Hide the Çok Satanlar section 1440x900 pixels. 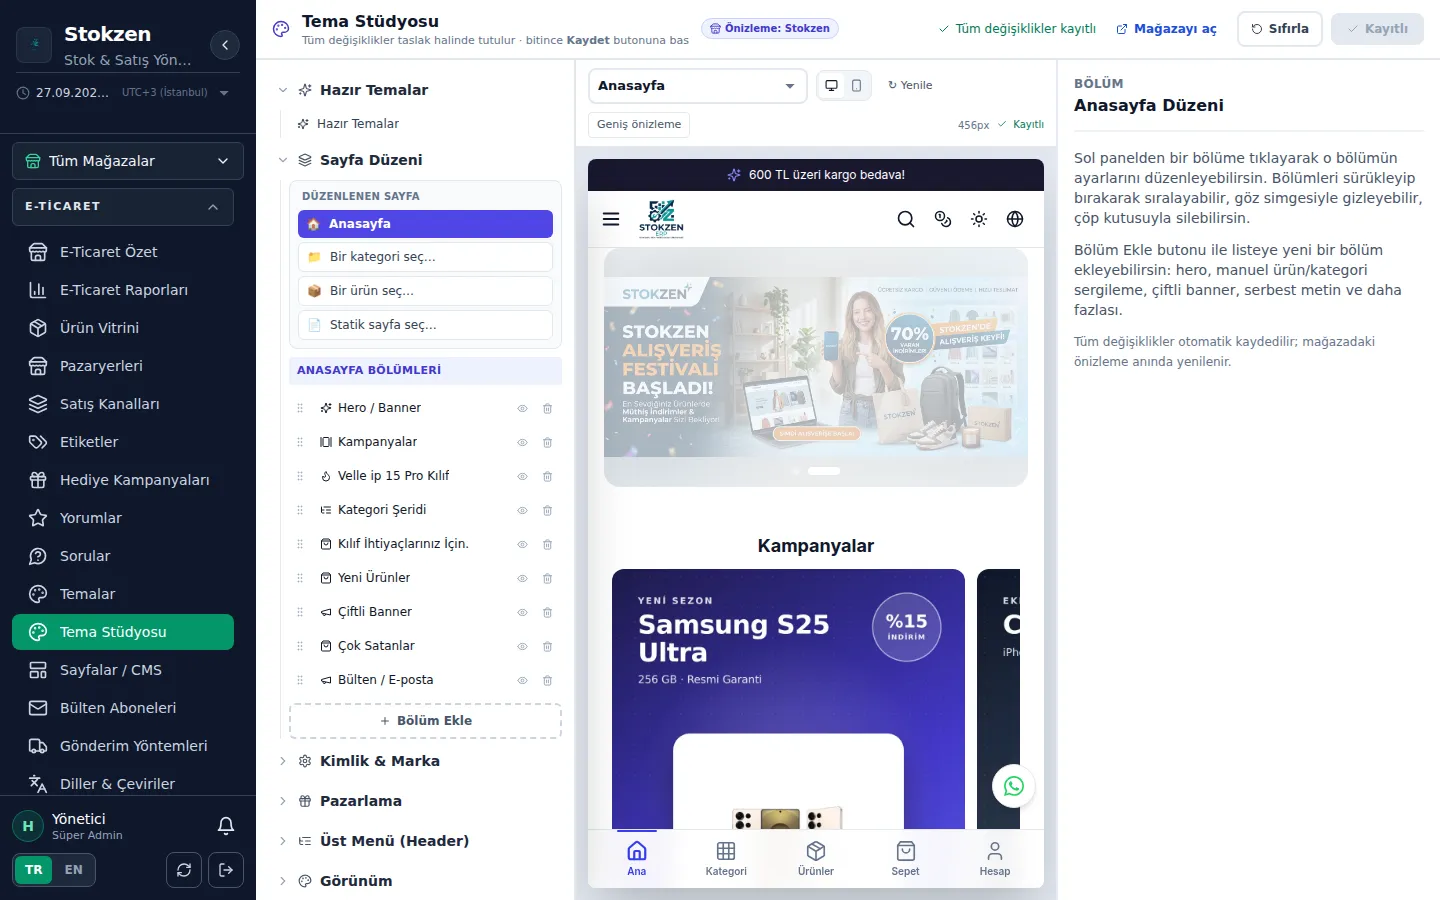pyautogui.click(x=522, y=646)
